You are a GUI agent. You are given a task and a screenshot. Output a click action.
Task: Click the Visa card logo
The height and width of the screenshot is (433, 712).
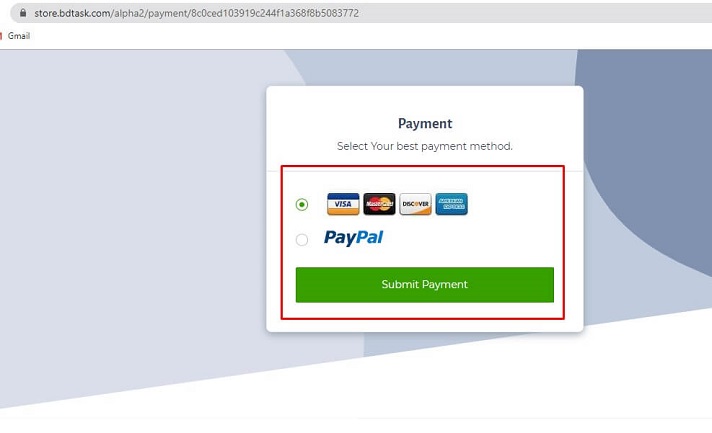click(343, 204)
